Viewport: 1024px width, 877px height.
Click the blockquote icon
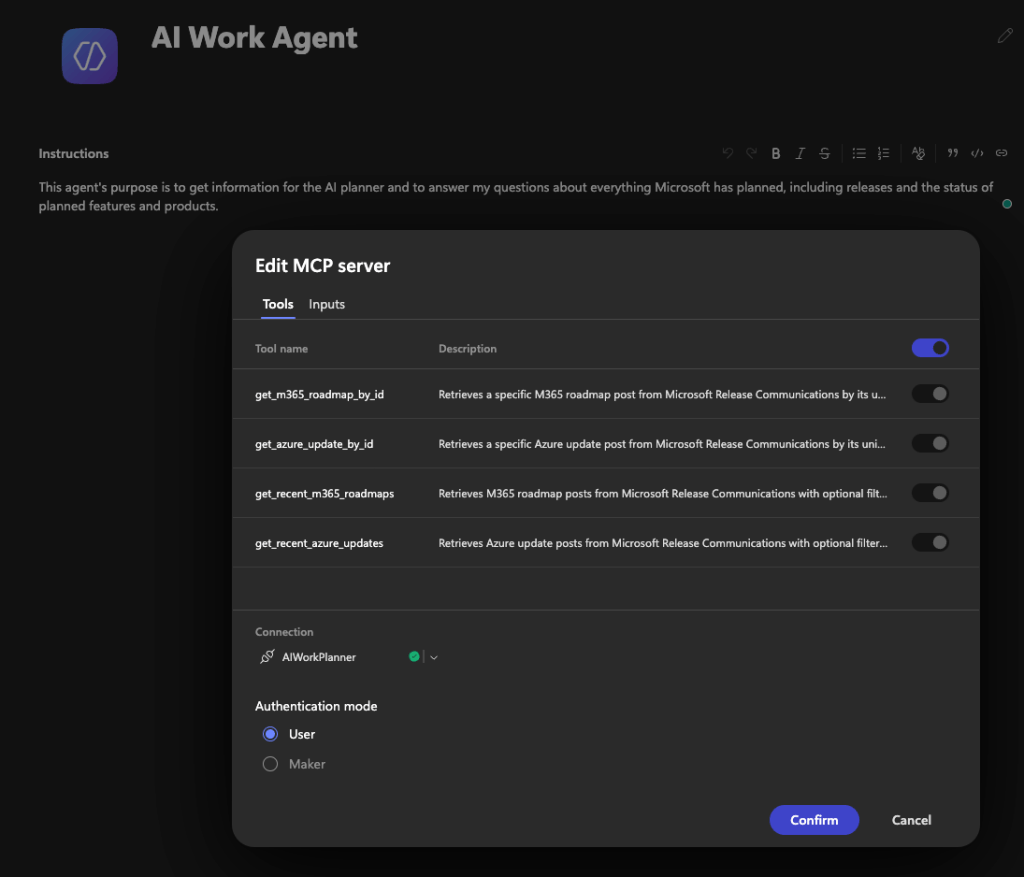pyautogui.click(x=953, y=153)
